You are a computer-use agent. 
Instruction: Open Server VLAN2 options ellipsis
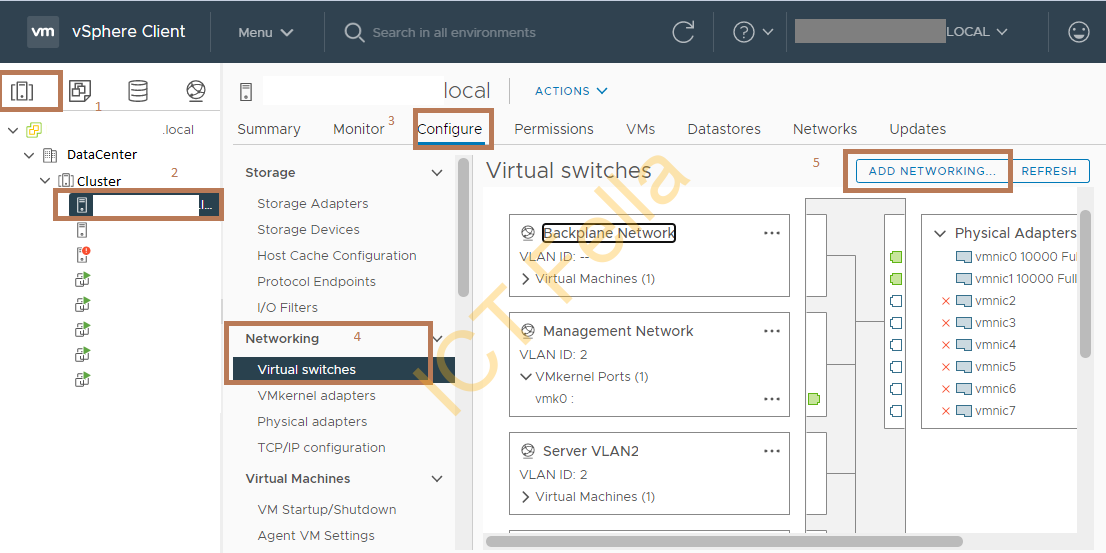(772, 451)
